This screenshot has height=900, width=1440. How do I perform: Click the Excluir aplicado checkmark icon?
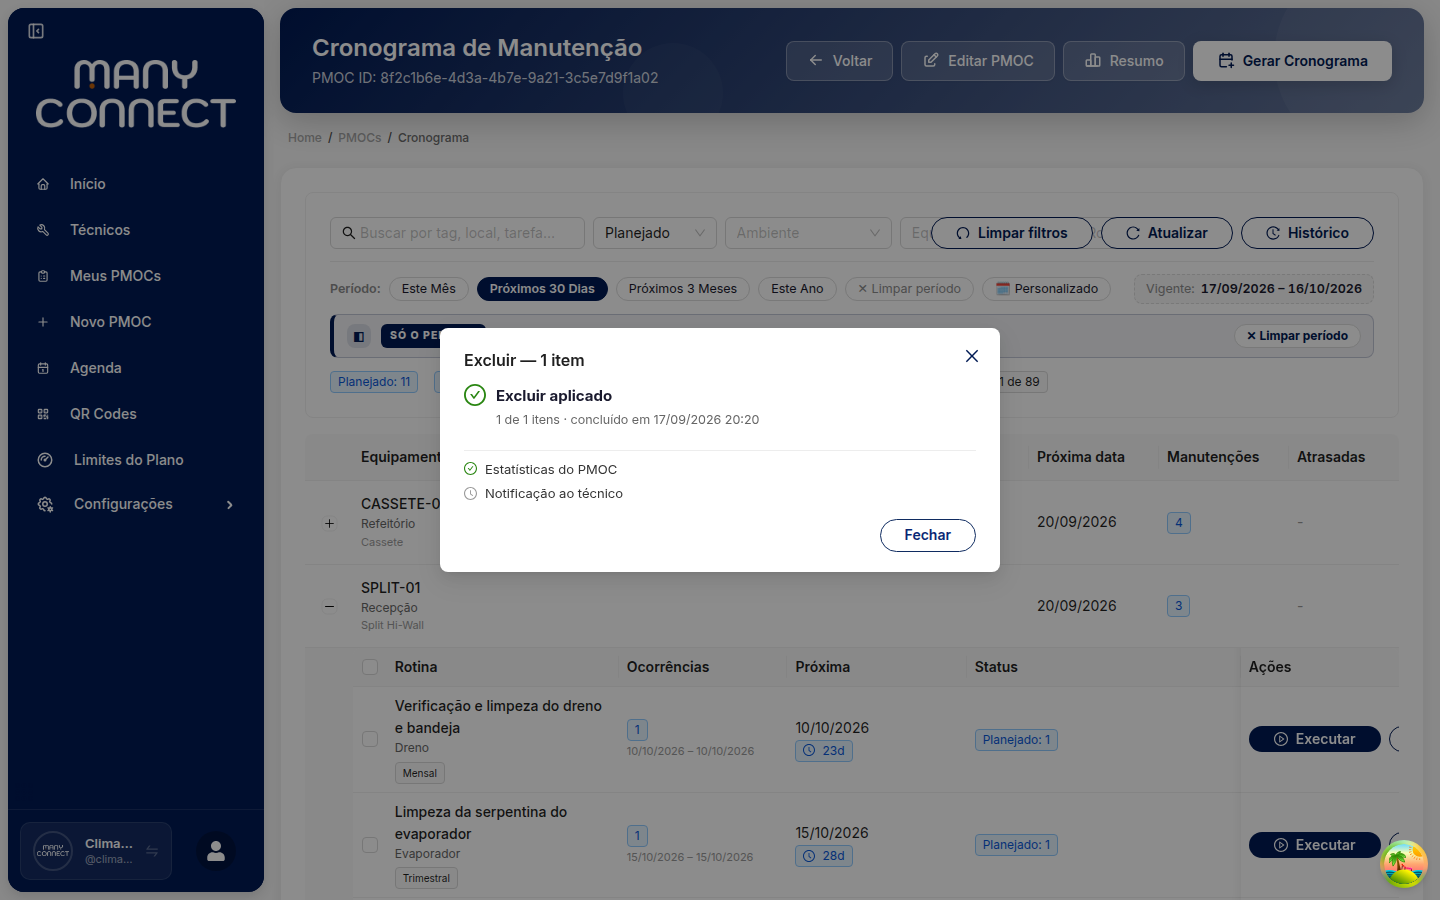pyautogui.click(x=475, y=395)
